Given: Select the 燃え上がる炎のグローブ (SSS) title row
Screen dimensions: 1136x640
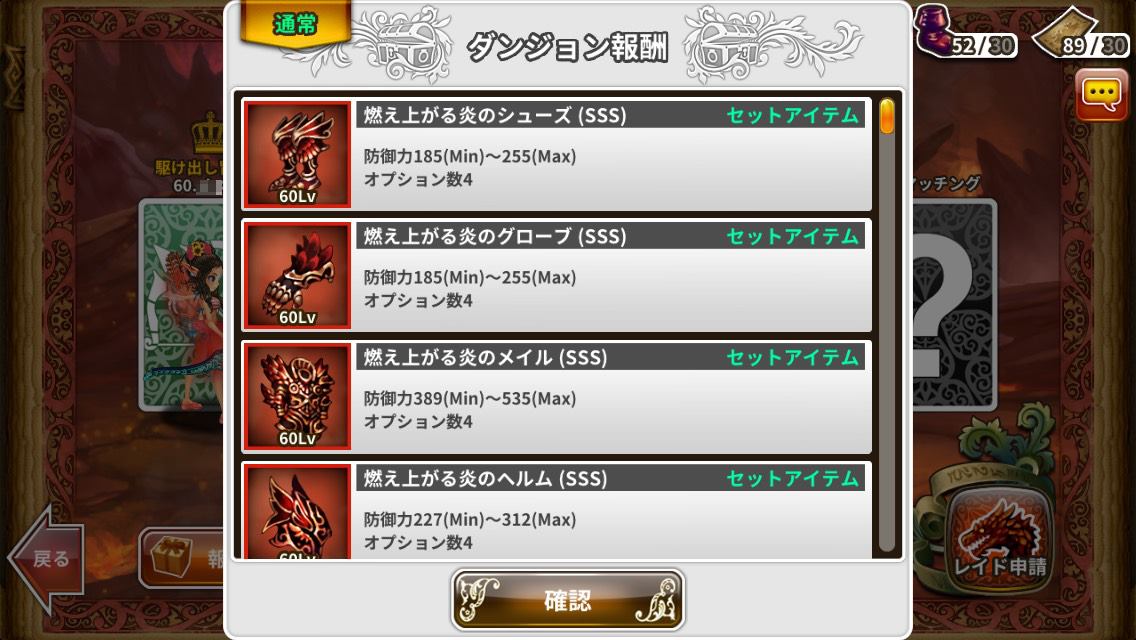Looking at the screenshot, I should click(x=610, y=236).
